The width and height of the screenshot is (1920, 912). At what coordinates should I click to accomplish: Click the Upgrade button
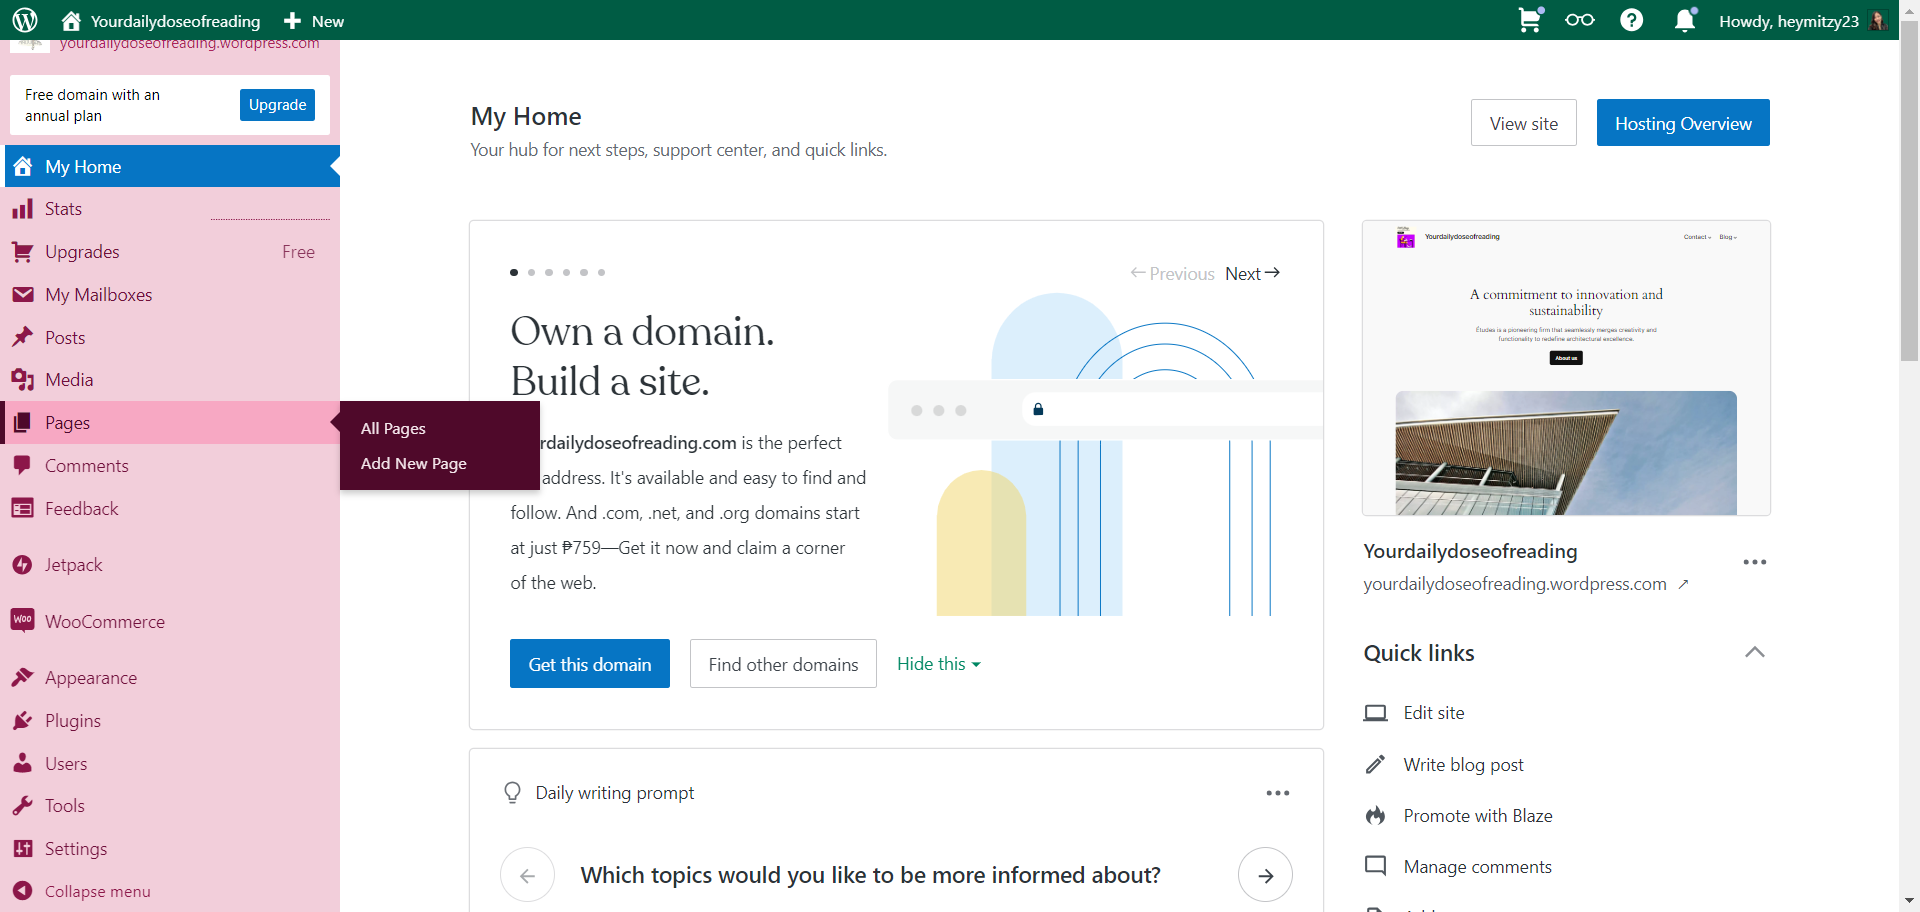pyautogui.click(x=277, y=105)
